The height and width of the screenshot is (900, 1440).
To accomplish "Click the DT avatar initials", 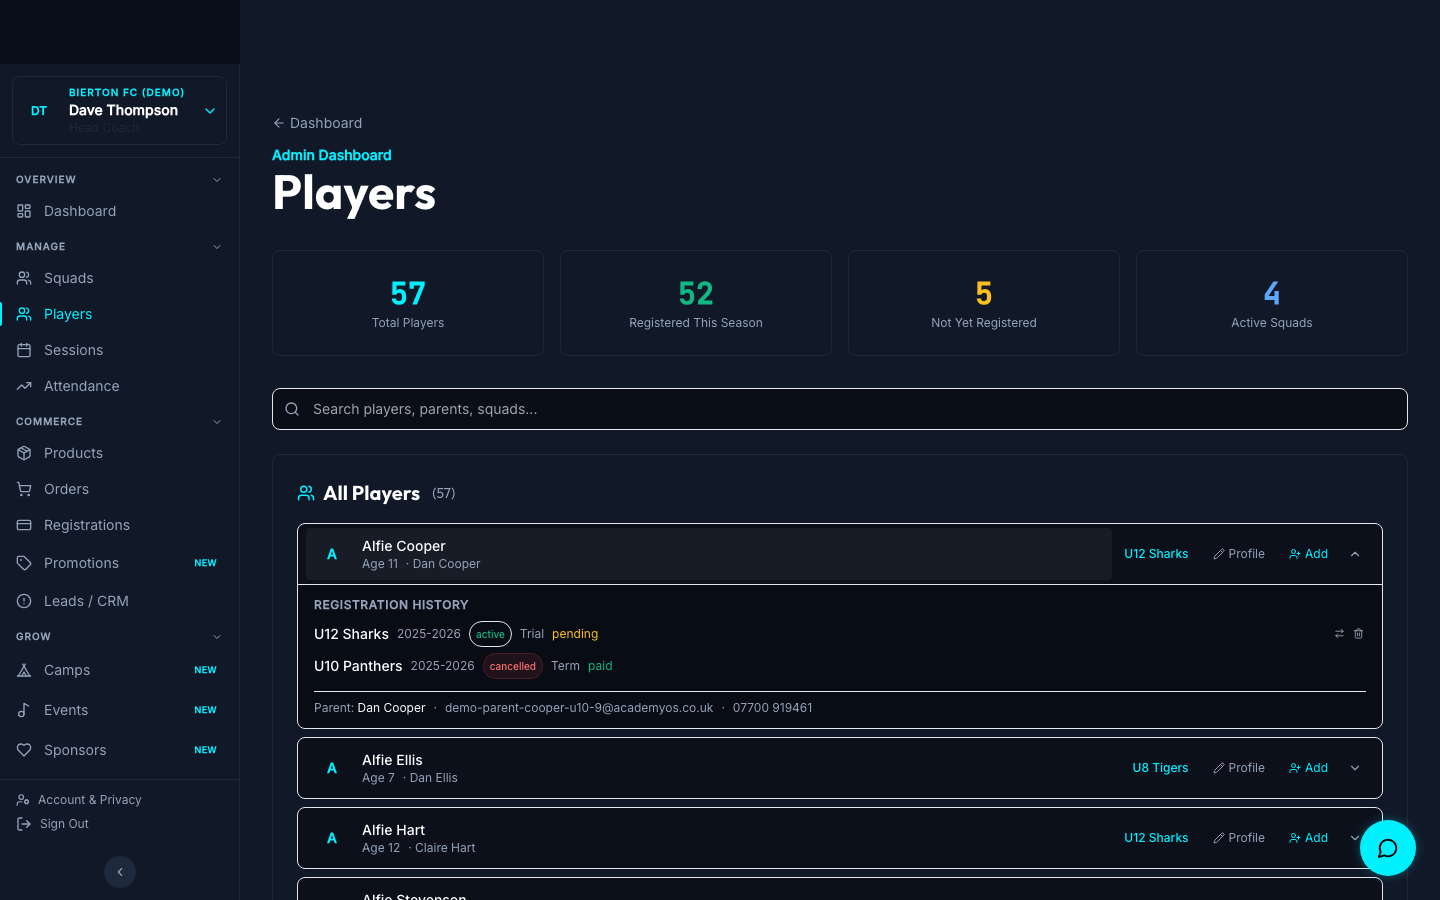I will pos(39,111).
